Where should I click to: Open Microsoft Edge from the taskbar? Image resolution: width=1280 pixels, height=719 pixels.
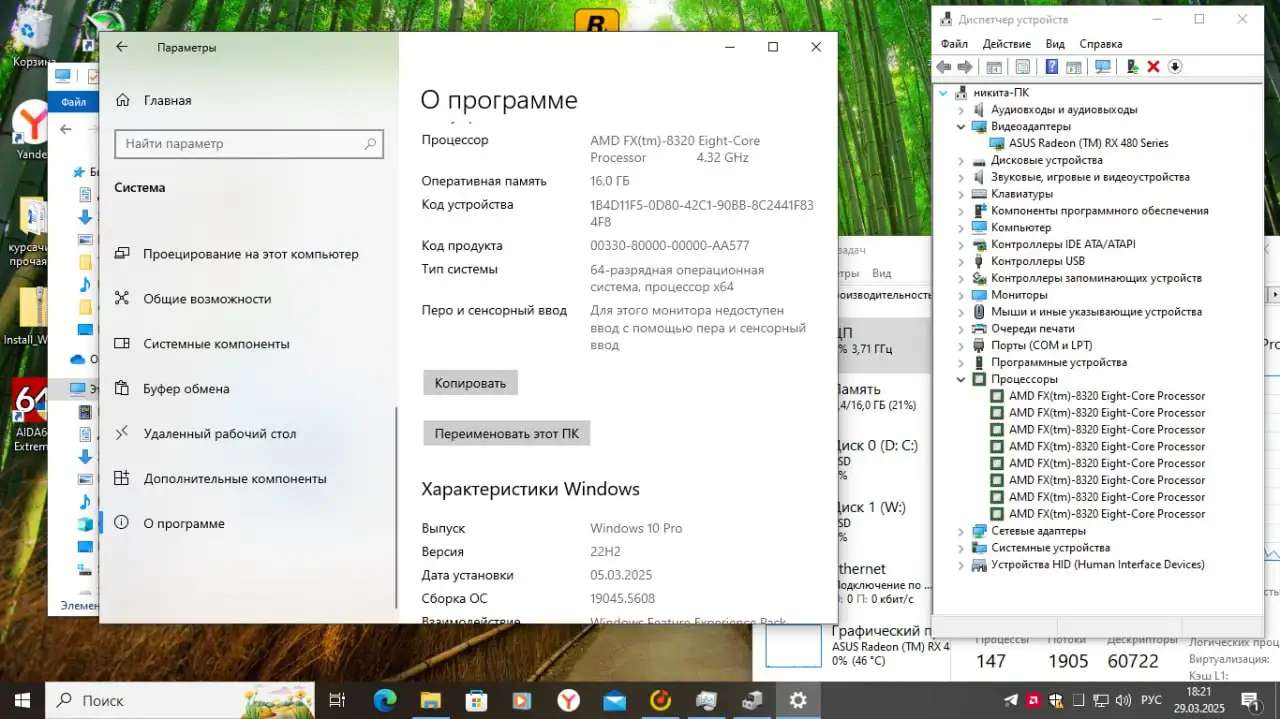[384, 700]
